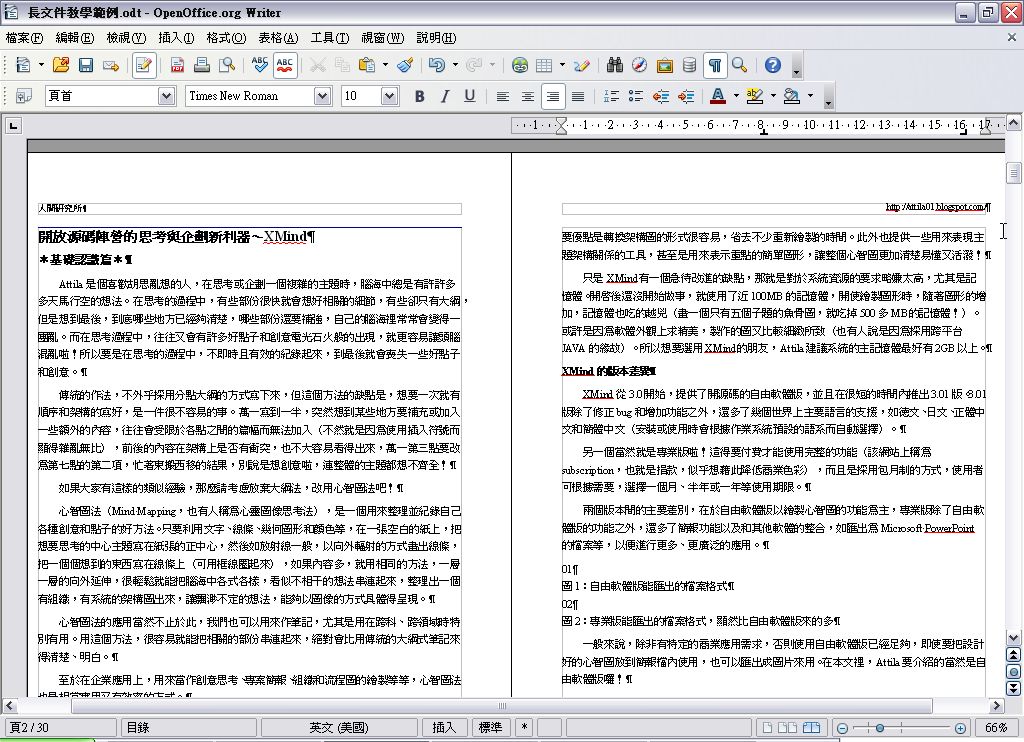
Task: Click the http://Attila01.blogspot.com header link
Action: [x=935, y=207]
